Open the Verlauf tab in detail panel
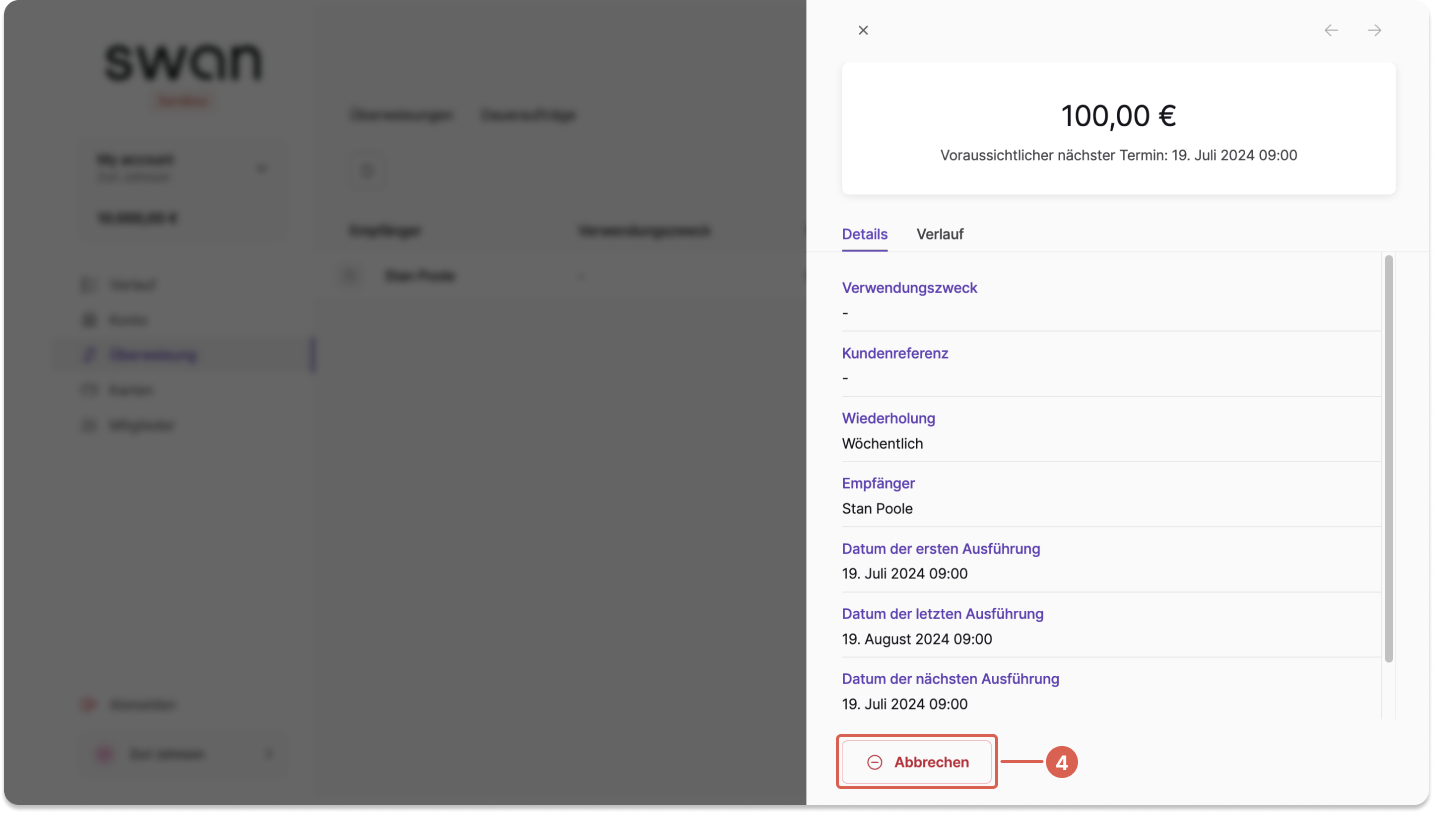 pos(940,234)
